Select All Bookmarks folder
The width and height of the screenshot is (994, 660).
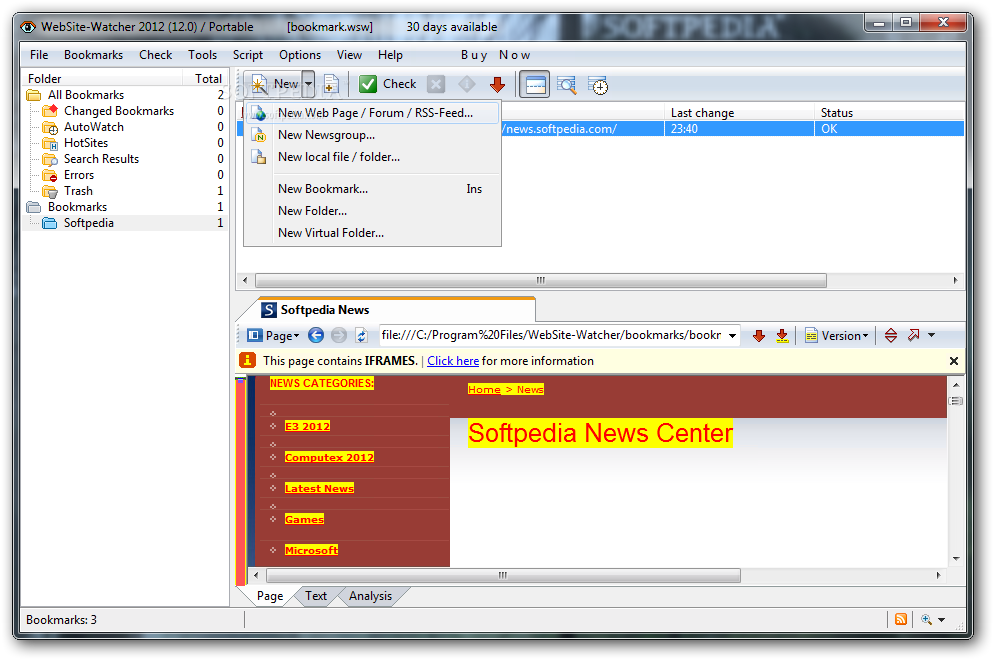coord(86,95)
